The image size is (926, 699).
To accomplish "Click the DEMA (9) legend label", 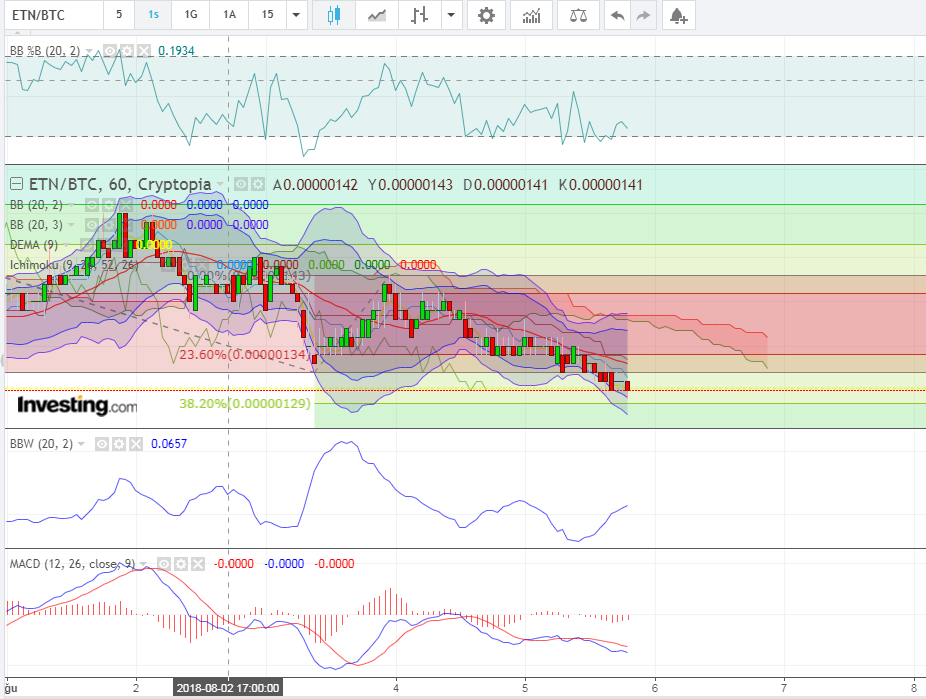I will (x=34, y=244).
